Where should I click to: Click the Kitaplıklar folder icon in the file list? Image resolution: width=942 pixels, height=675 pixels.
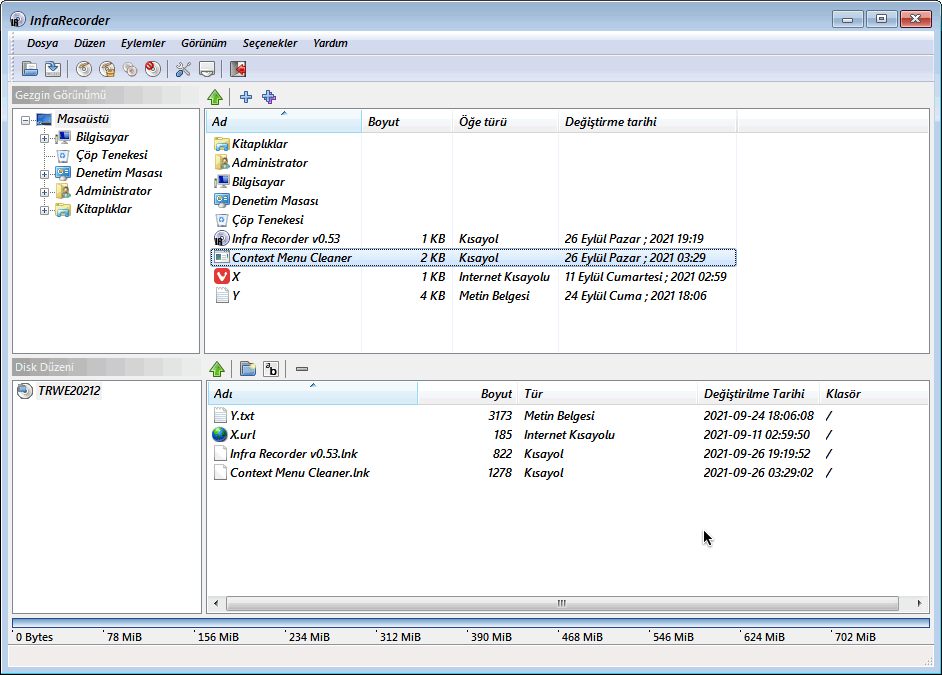tap(222, 144)
